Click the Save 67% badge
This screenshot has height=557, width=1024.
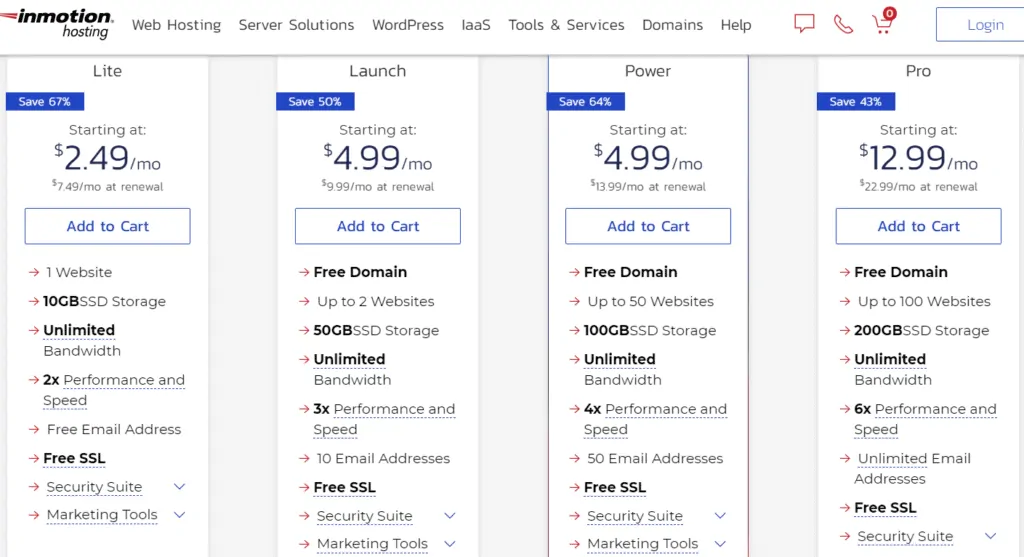[x=45, y=101]
